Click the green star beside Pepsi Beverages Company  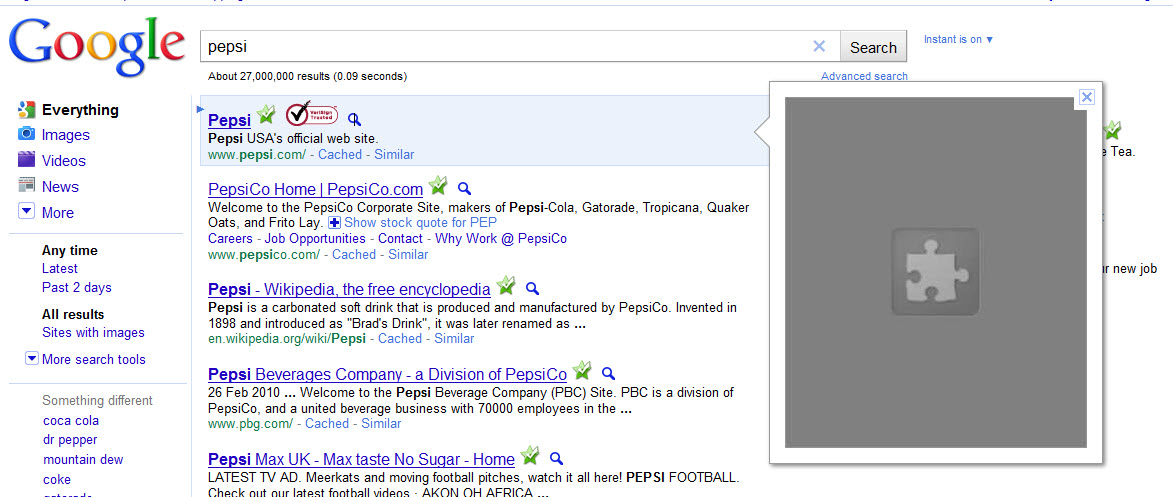(582, 372)
